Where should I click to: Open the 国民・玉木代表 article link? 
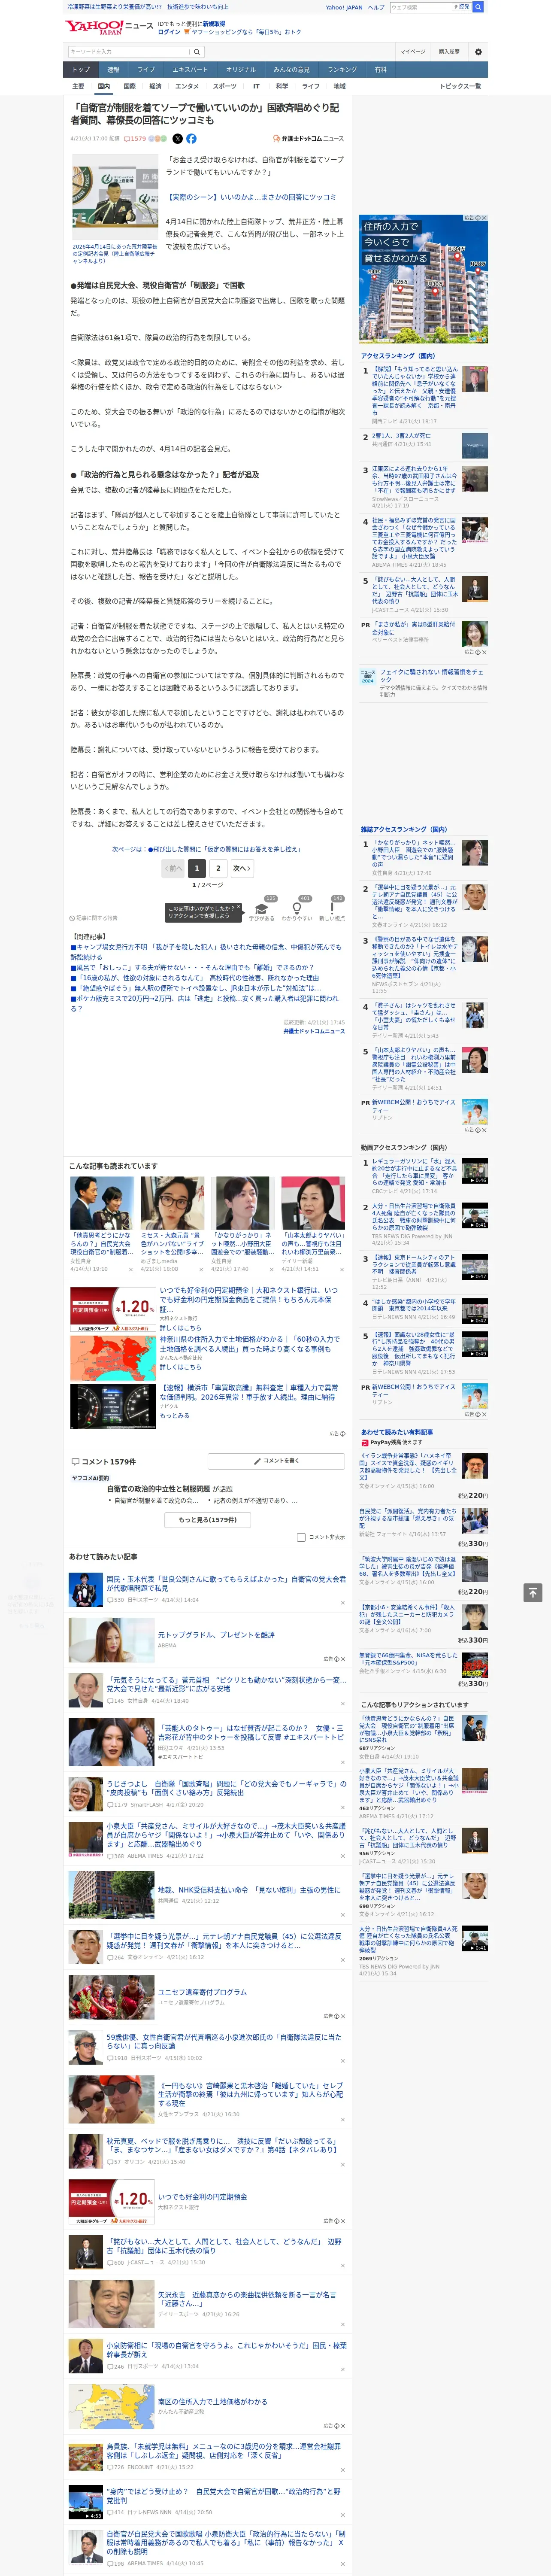tap(226, 1584)
